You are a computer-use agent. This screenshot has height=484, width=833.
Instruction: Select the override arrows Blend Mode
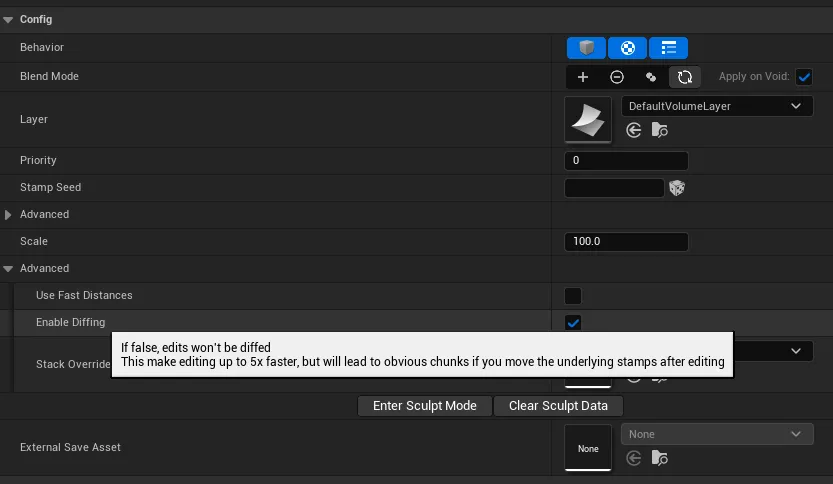(x=684, y=77)
